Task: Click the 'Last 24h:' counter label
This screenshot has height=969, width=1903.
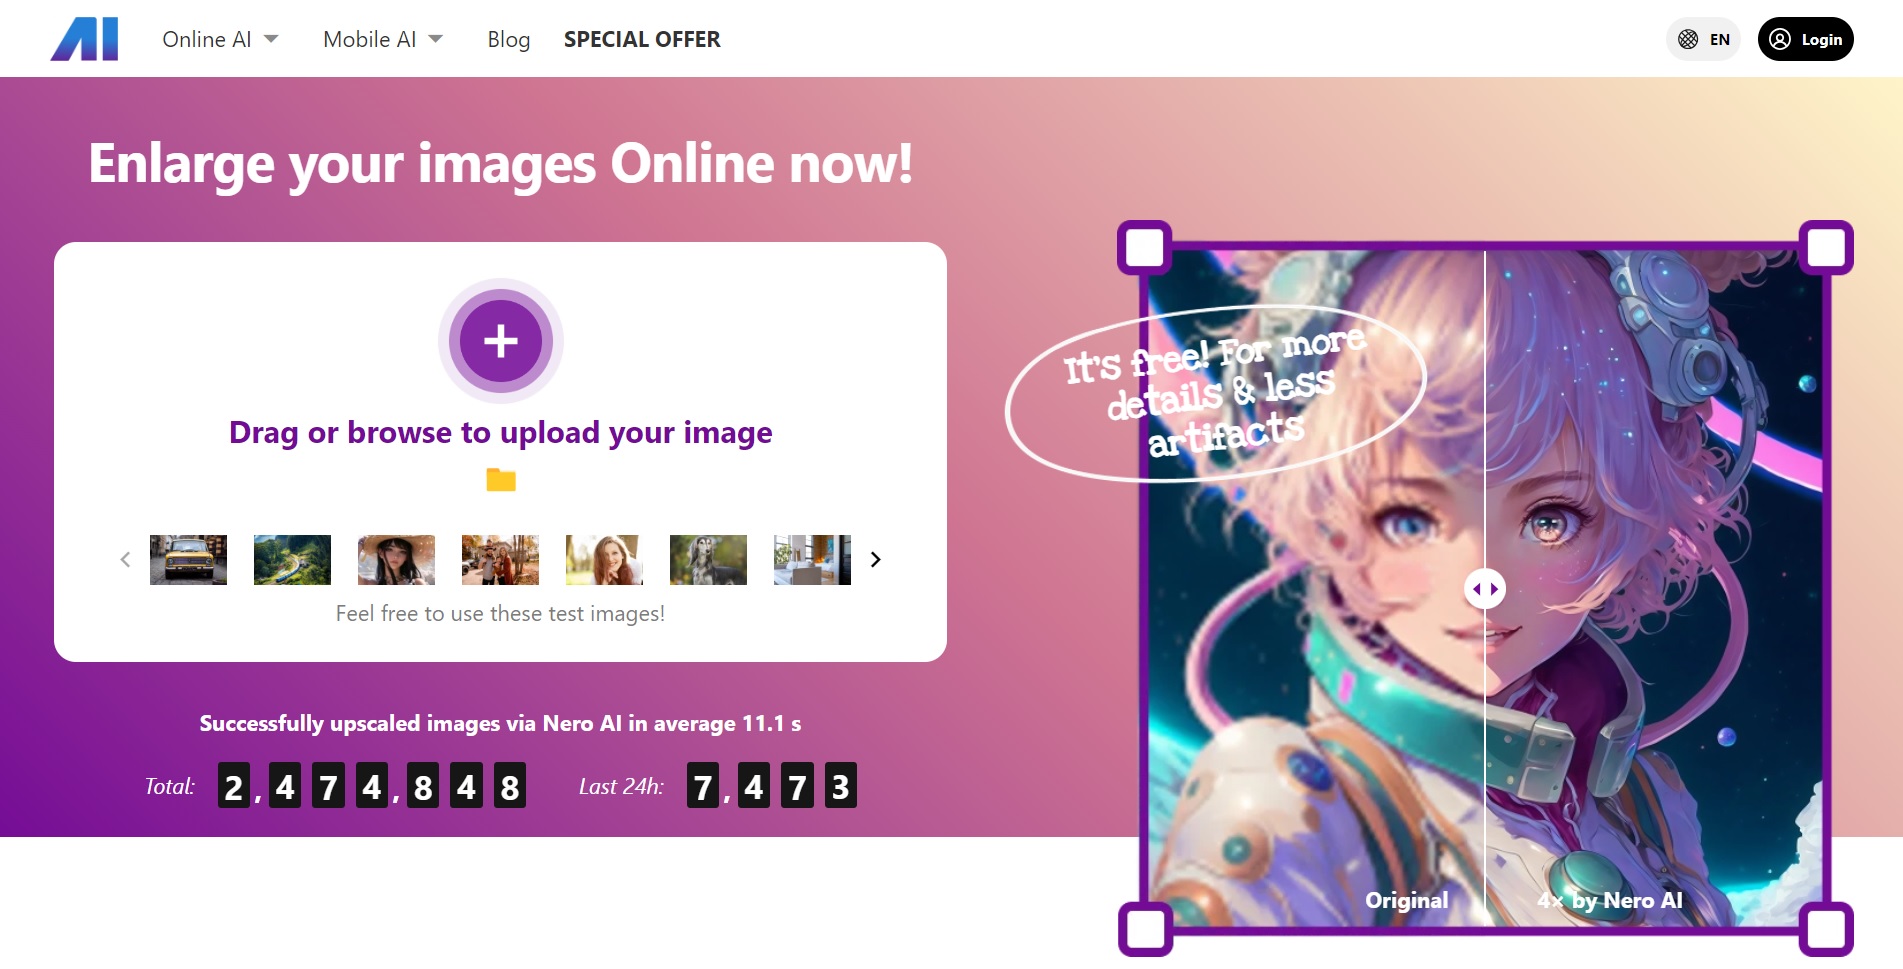Action: [x=621, y=786]
